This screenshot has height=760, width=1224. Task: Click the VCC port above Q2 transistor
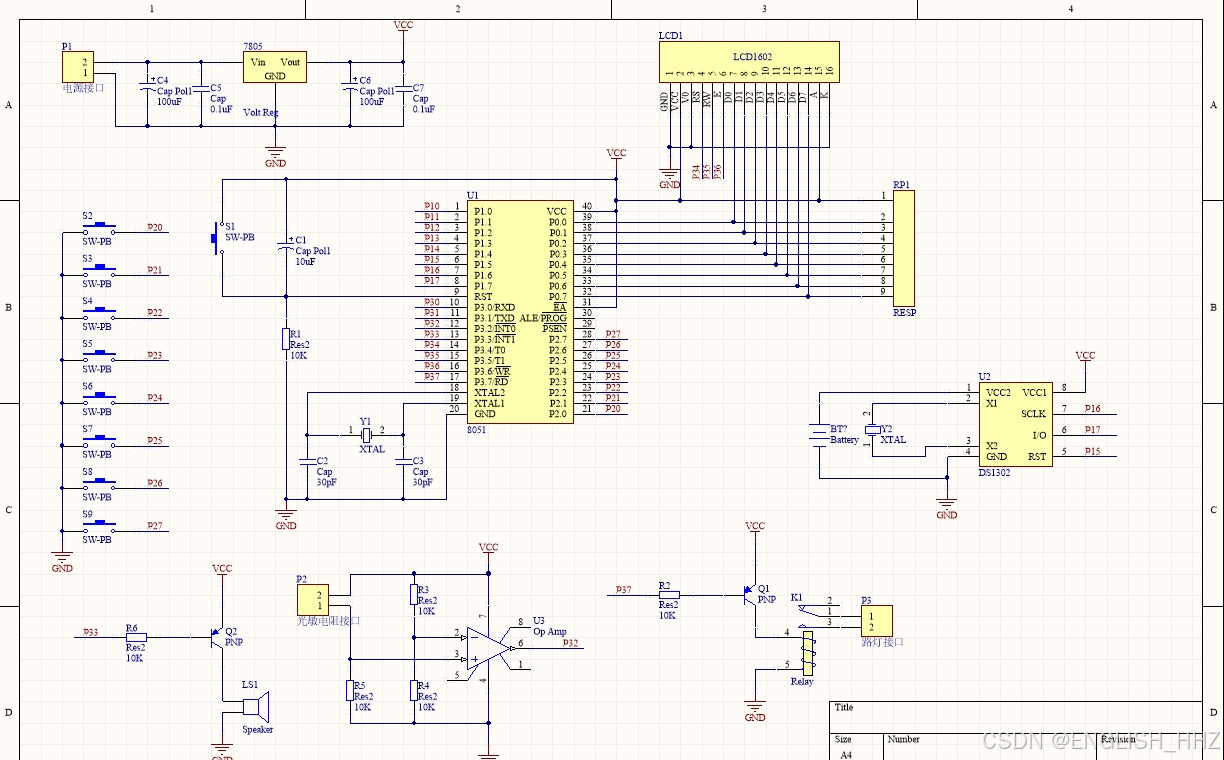point(222,571)
